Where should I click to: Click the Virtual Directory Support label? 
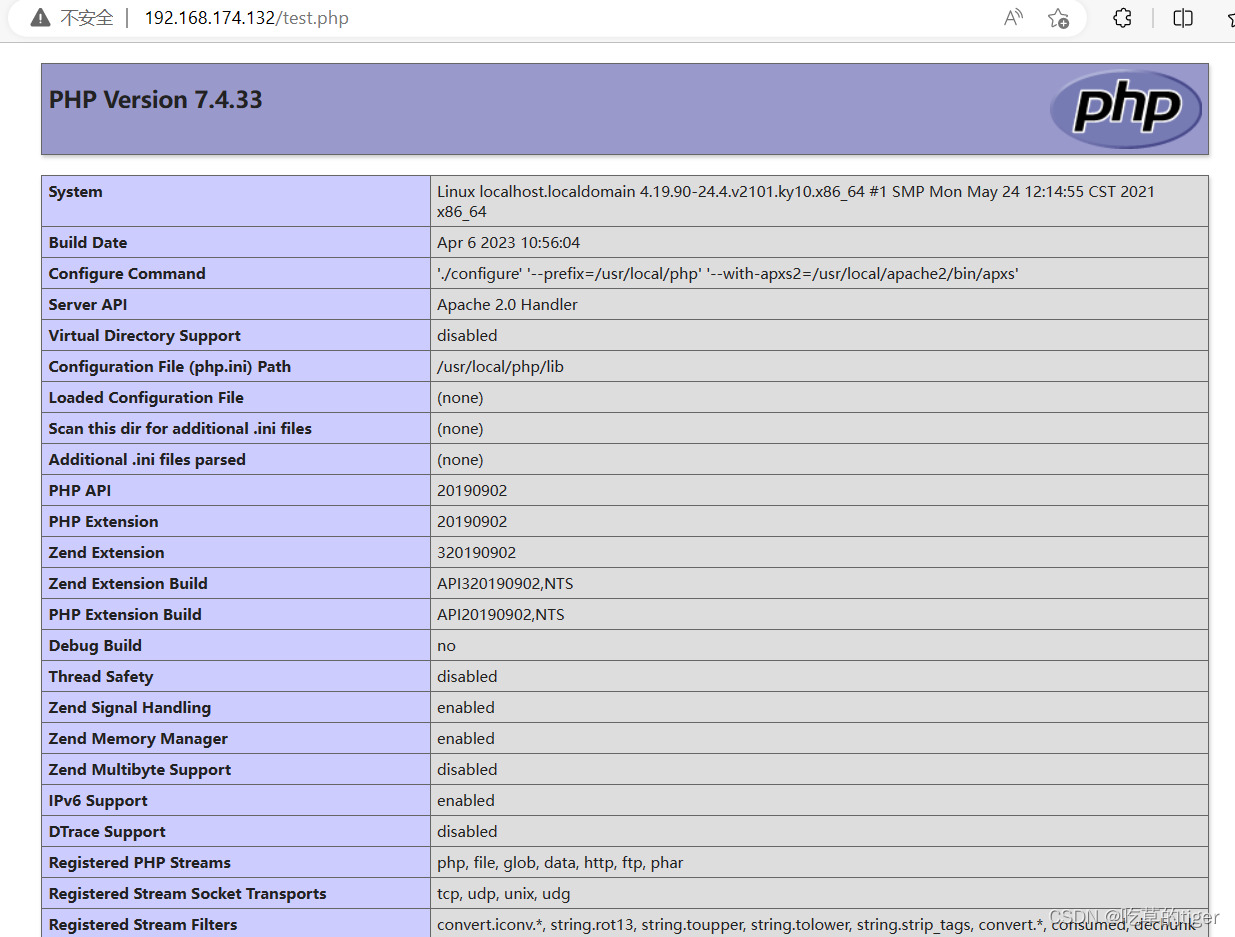point(145,335)
